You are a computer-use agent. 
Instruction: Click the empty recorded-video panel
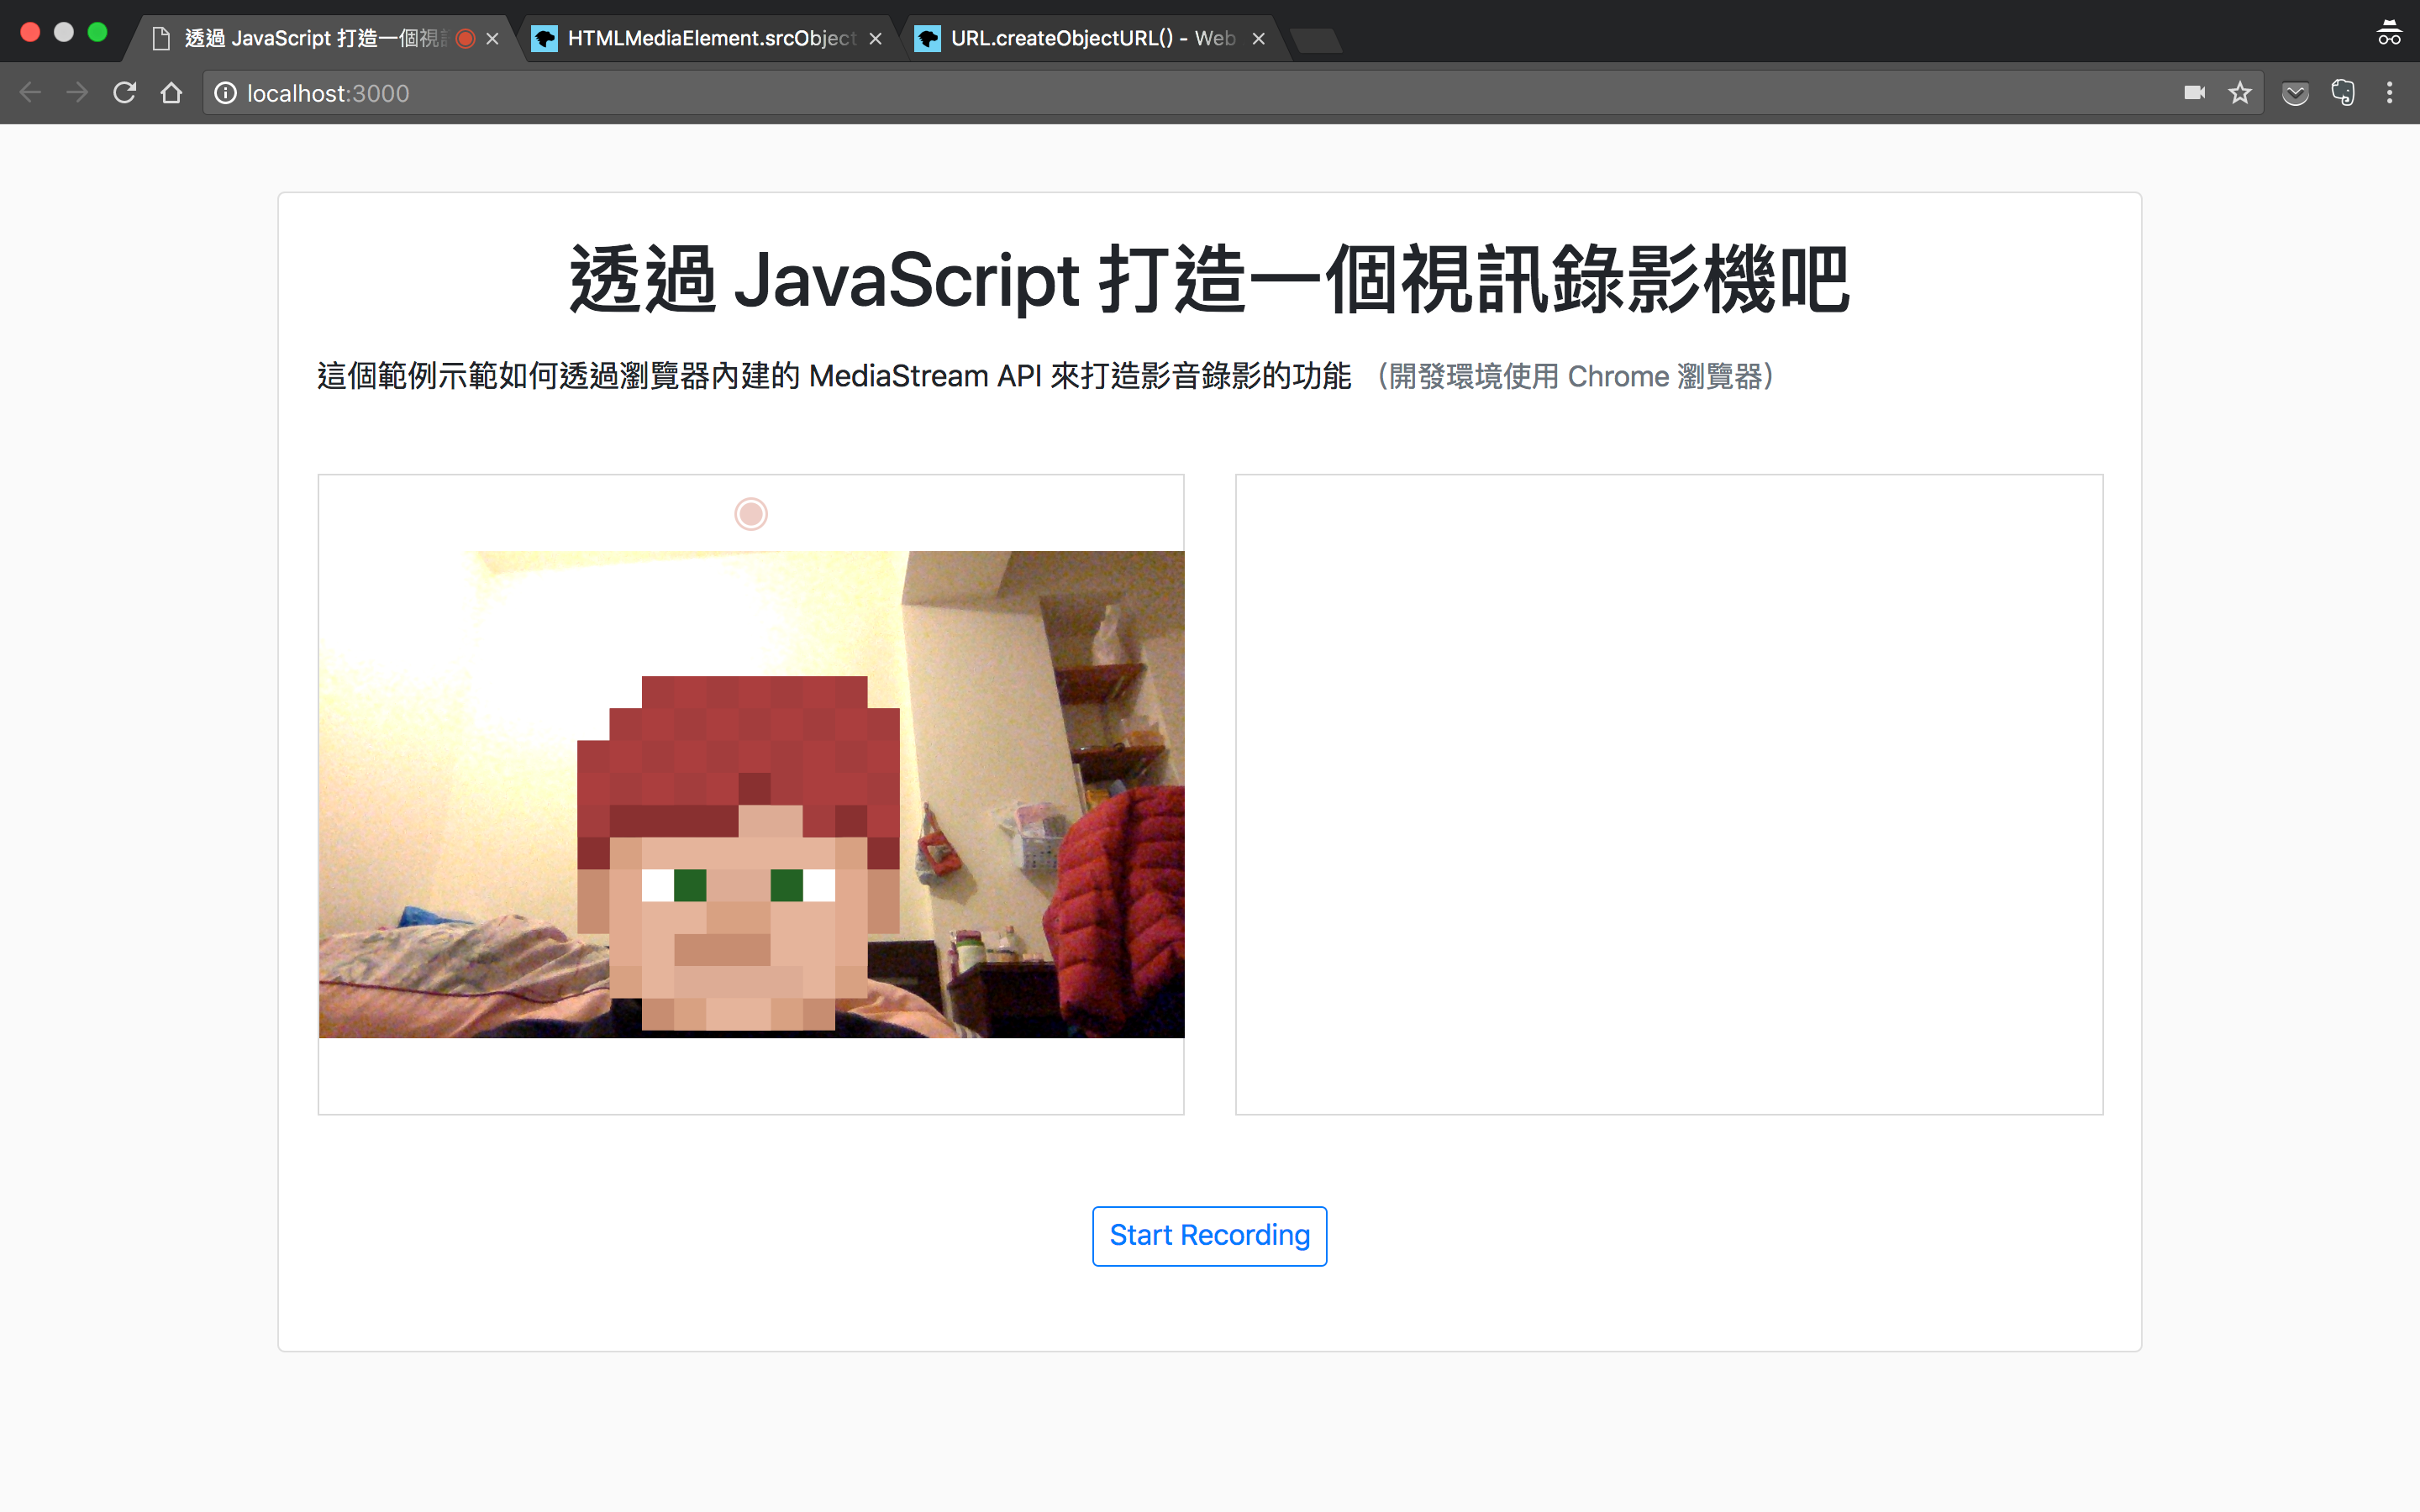coord(1669,794)
